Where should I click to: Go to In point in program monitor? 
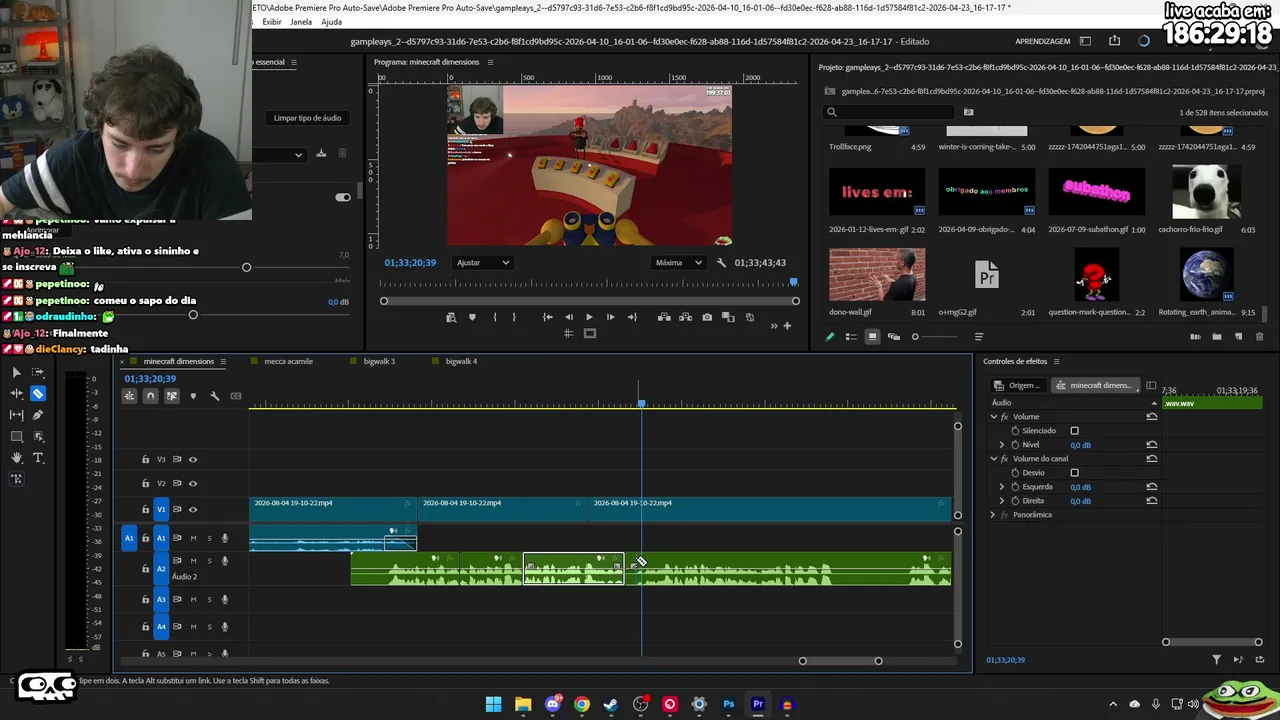point(548,317)
